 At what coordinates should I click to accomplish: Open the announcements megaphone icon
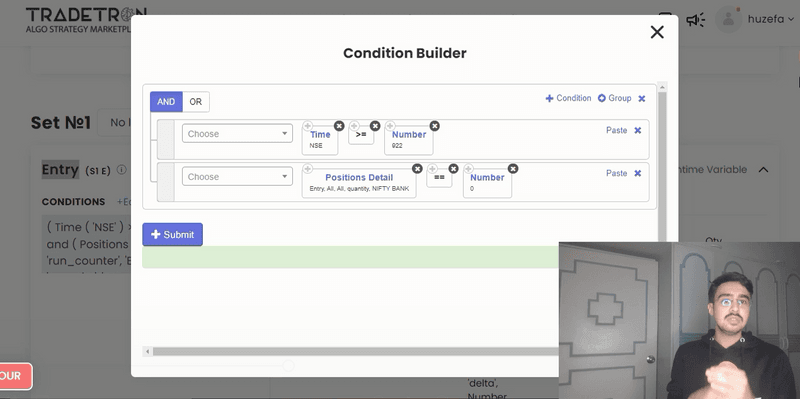tap(695, 20)
